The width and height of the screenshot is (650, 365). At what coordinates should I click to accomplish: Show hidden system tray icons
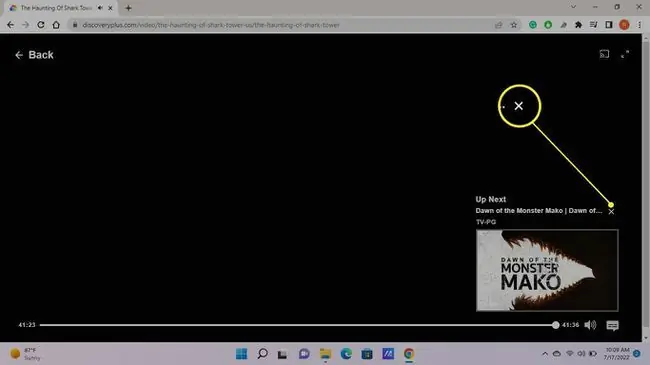(x=545, y=354)
